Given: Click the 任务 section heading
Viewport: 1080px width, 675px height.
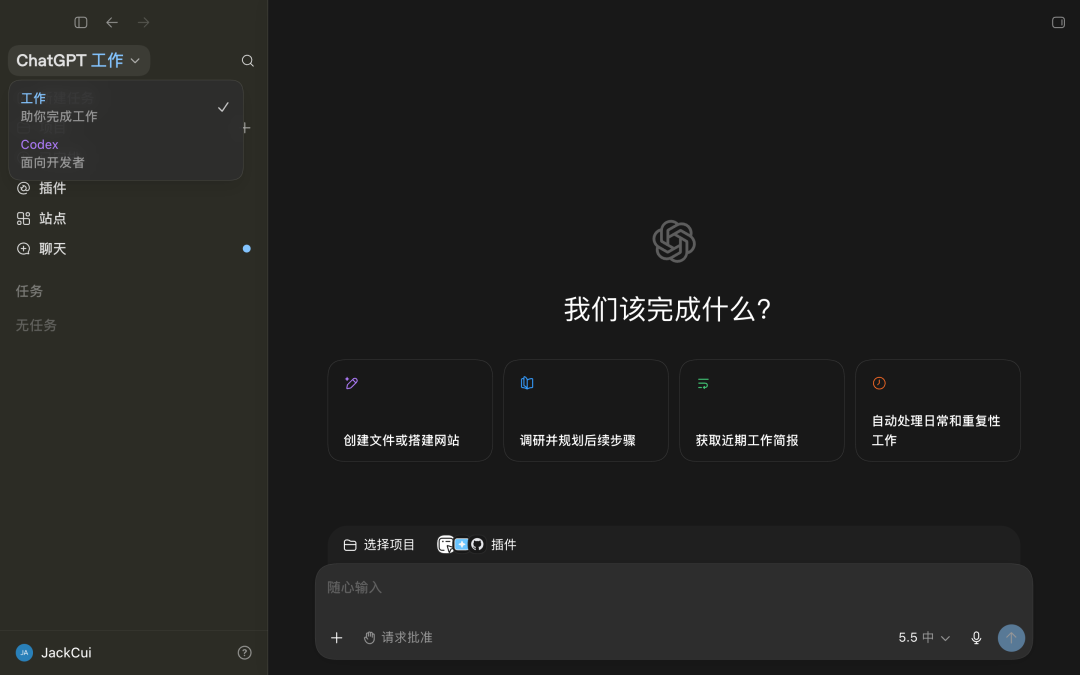Looking at the screenshot, I should 30,291.
